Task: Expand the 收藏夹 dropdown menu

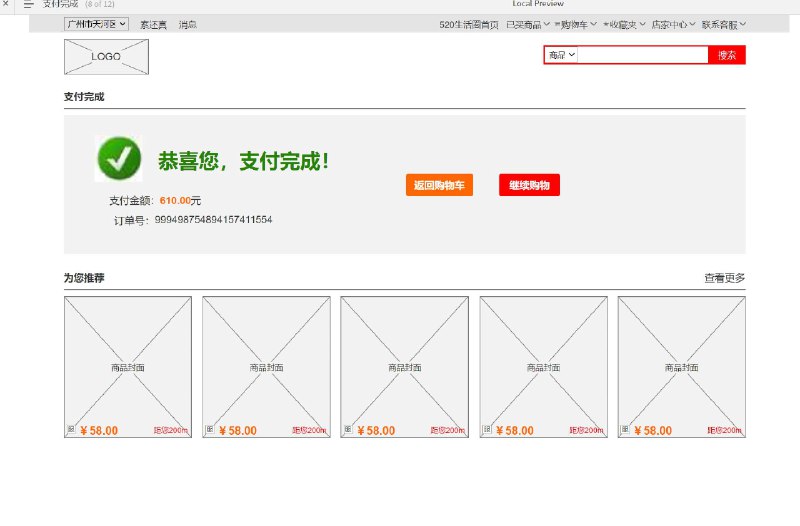Action: 624,24
